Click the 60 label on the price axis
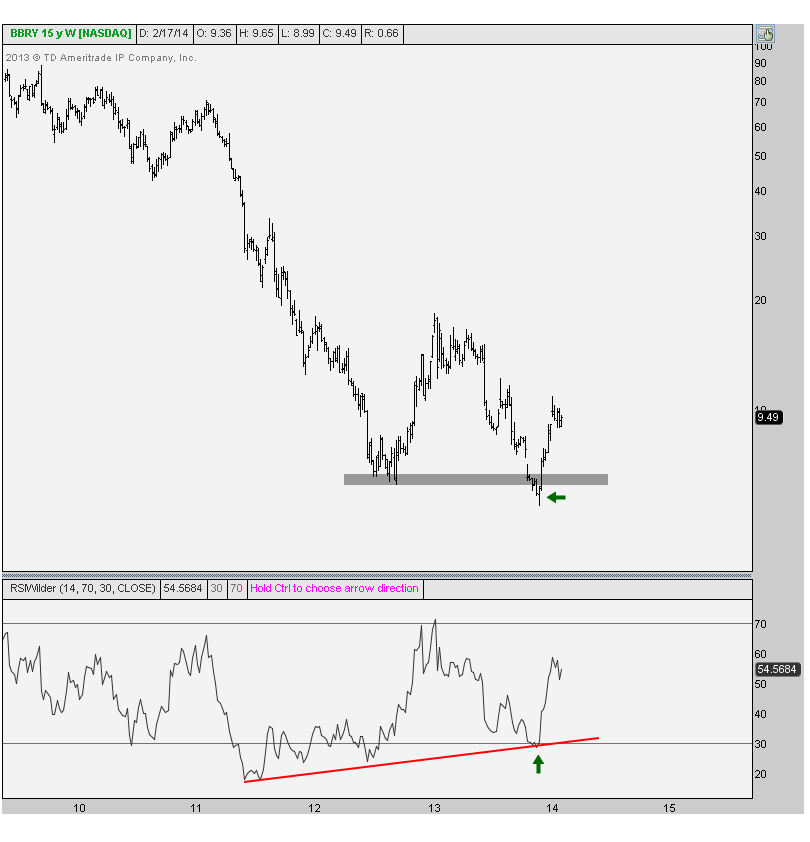 click(761, 127)
